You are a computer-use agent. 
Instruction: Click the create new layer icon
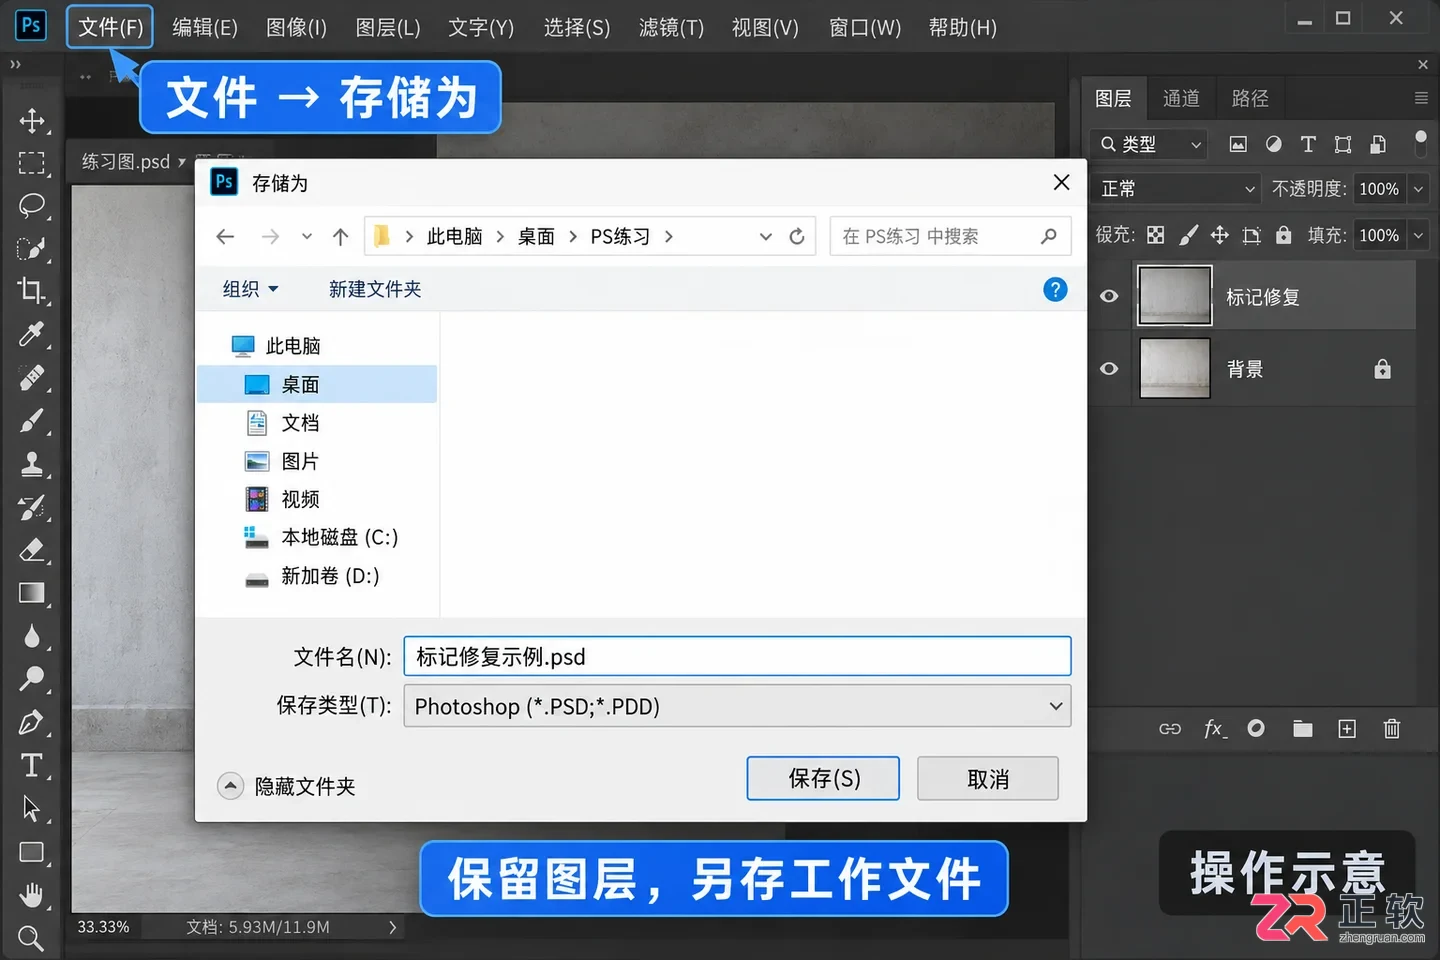pos(1347,729)
